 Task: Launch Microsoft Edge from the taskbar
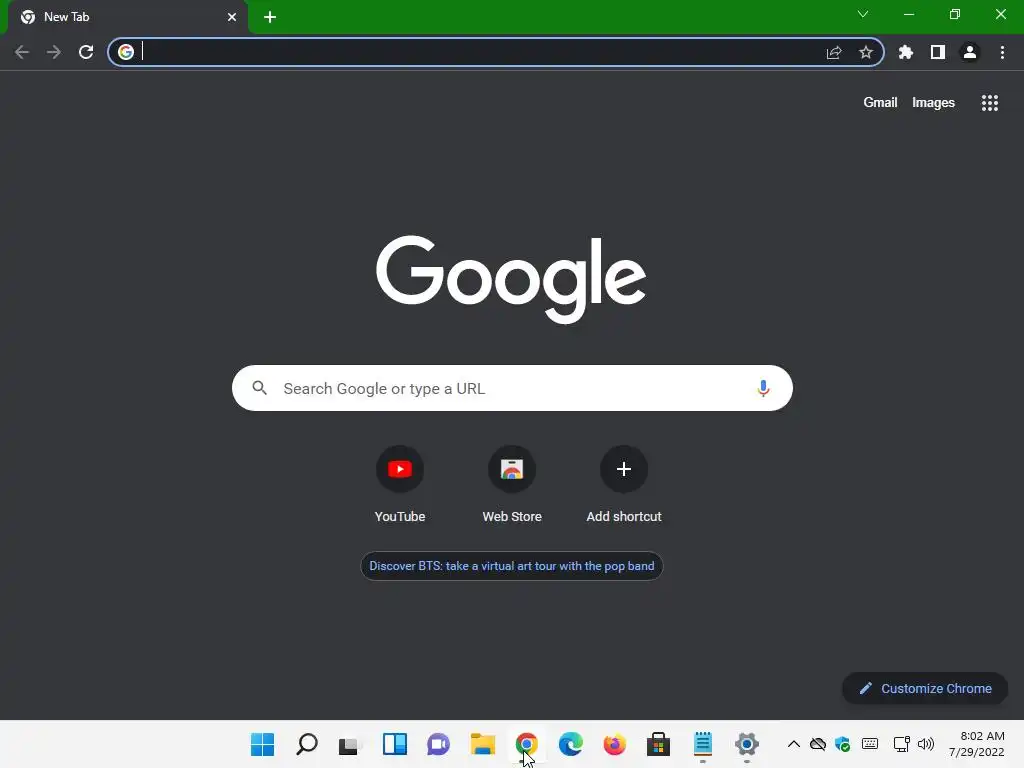coord(571,744)
